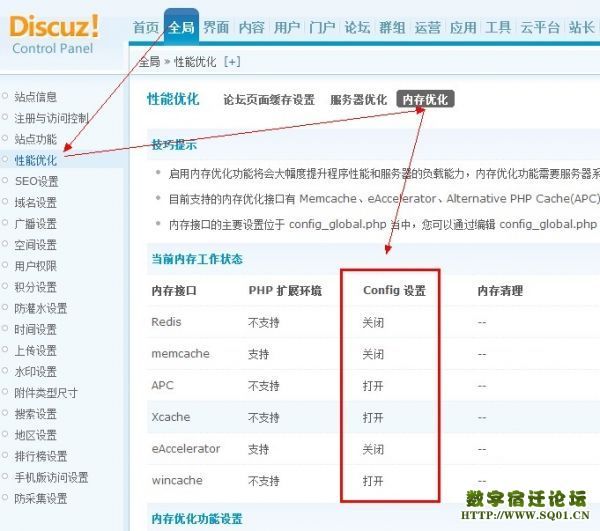Open 搜索设置 in the sidebar
Viewport: 600px width, 531px height.
click(36, 414)
